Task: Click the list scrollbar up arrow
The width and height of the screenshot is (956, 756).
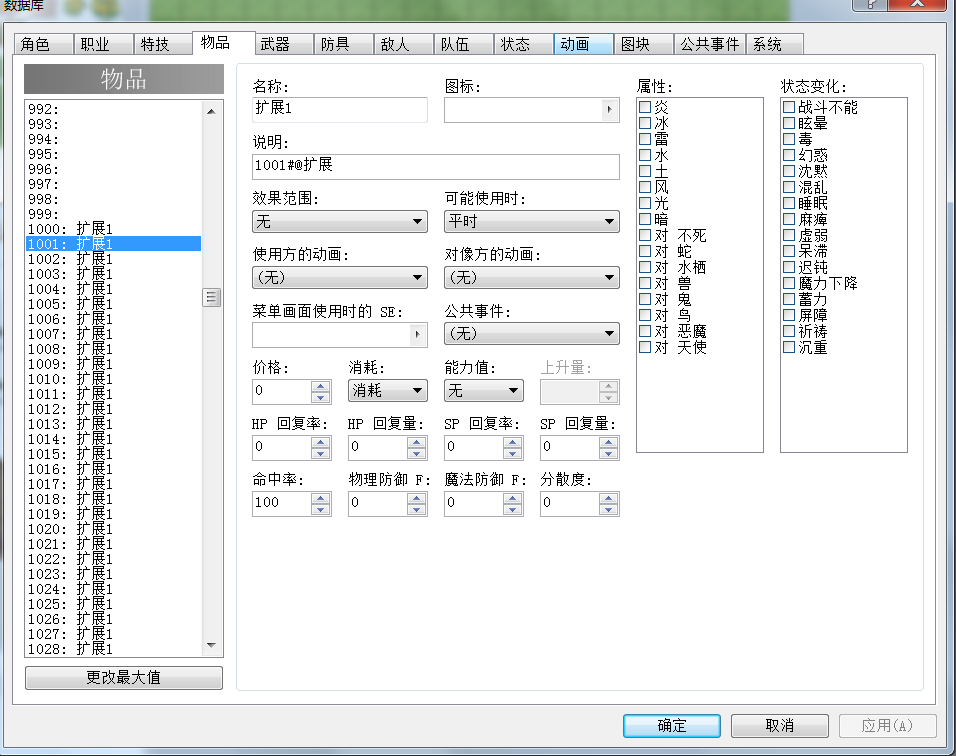Action: (x=211, y=112)
